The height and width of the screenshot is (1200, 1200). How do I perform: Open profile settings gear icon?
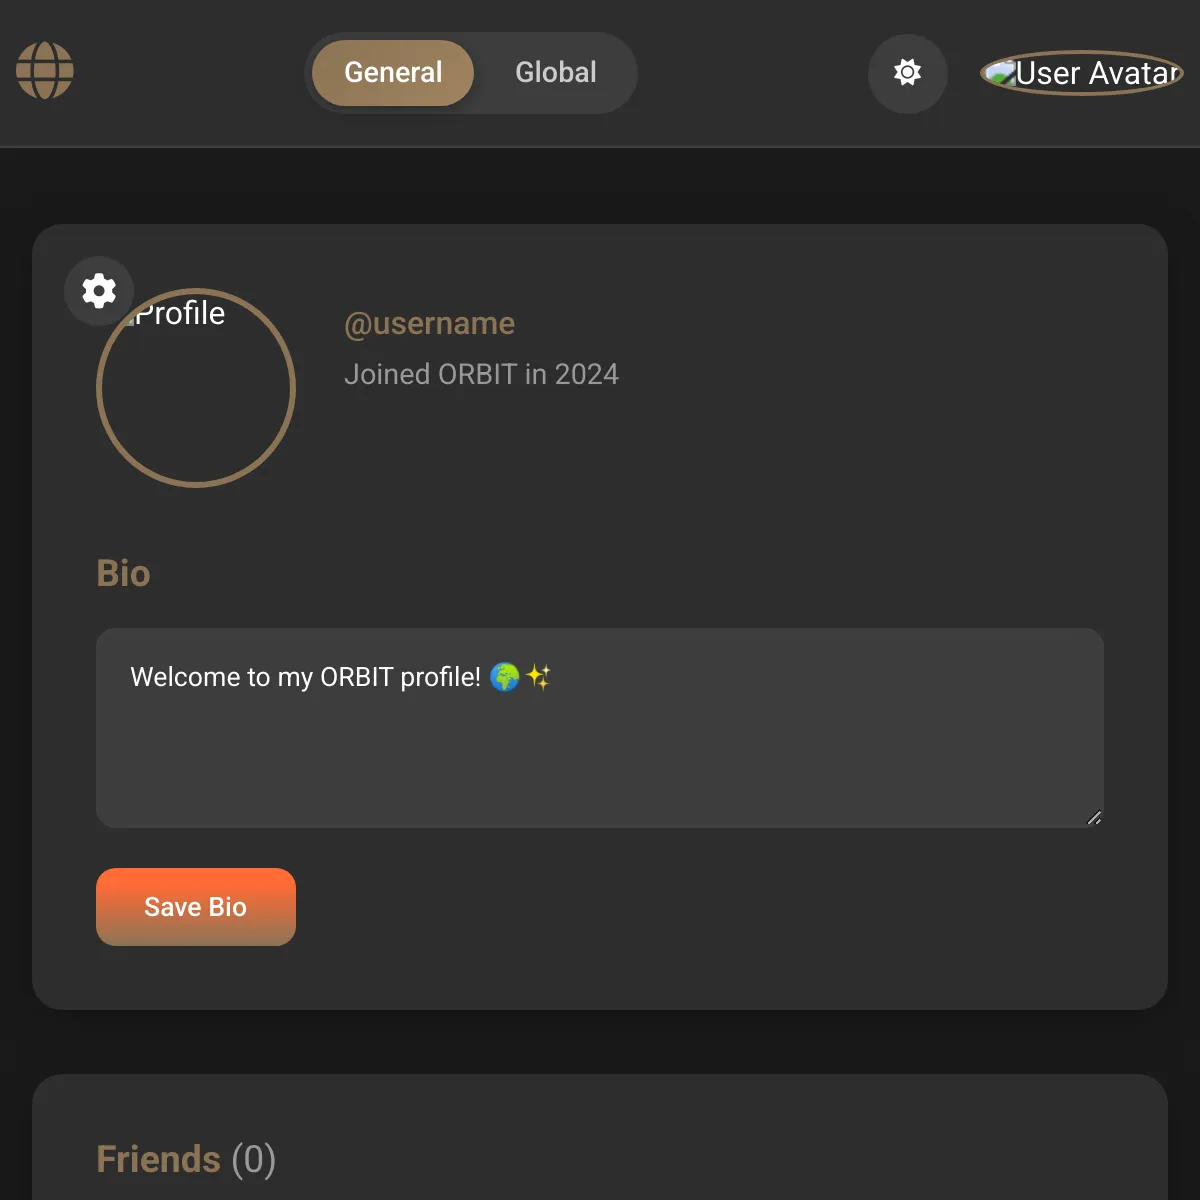[x=99, y=291]
